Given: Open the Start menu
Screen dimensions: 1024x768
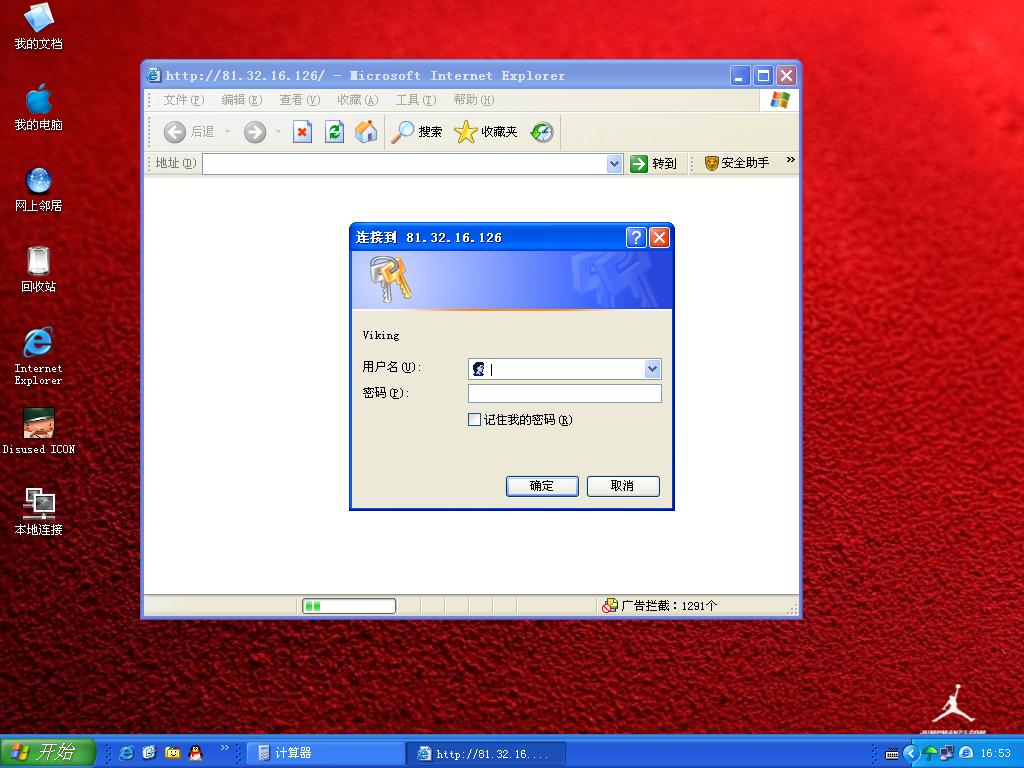Looking at the screenshot, I should click(48, 752).
